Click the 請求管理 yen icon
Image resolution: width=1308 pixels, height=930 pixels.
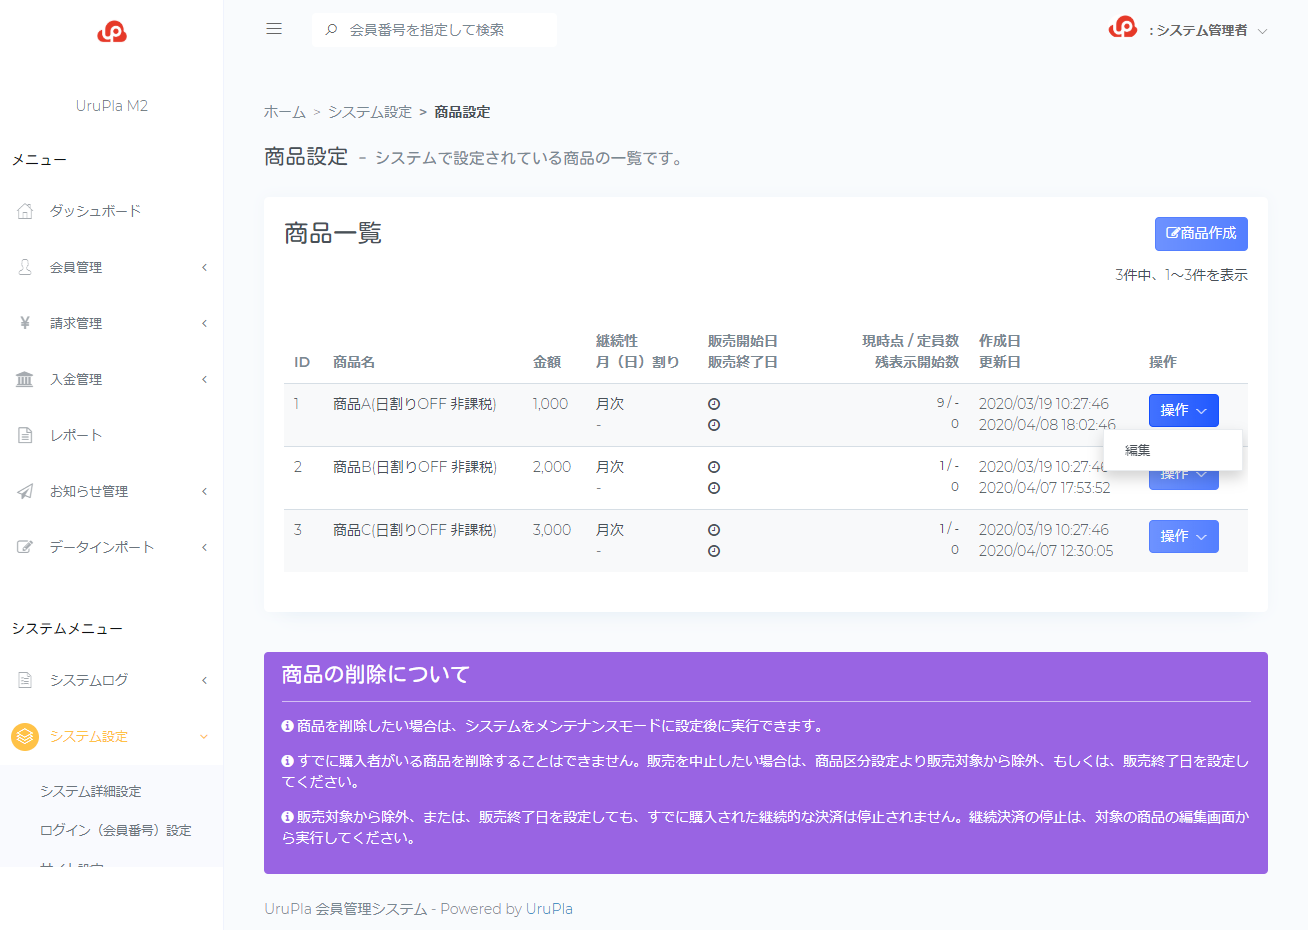coord(25,323)
